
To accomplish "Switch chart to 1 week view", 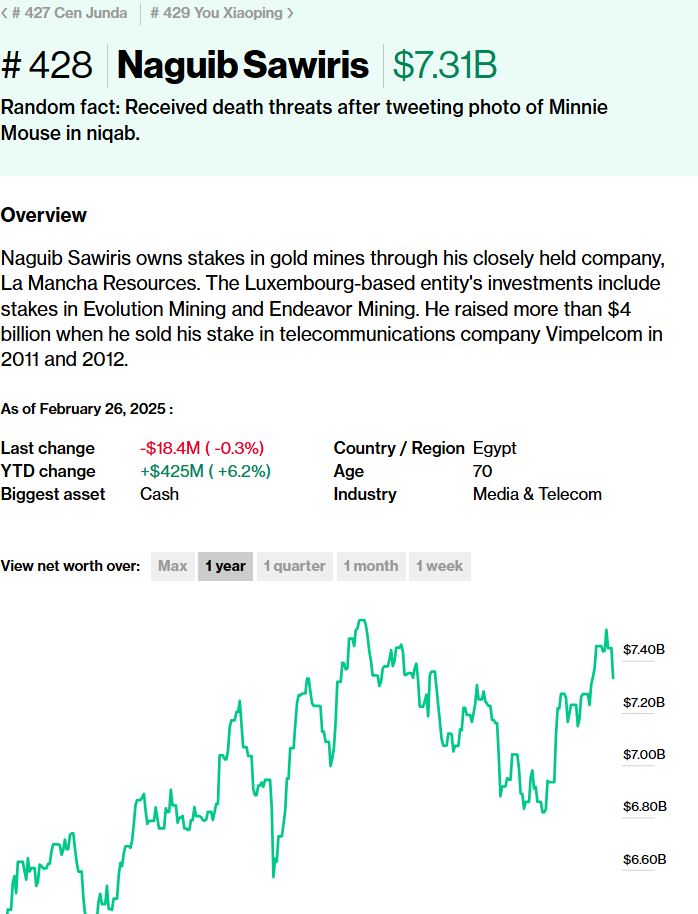I will click(x=439, y=566).
